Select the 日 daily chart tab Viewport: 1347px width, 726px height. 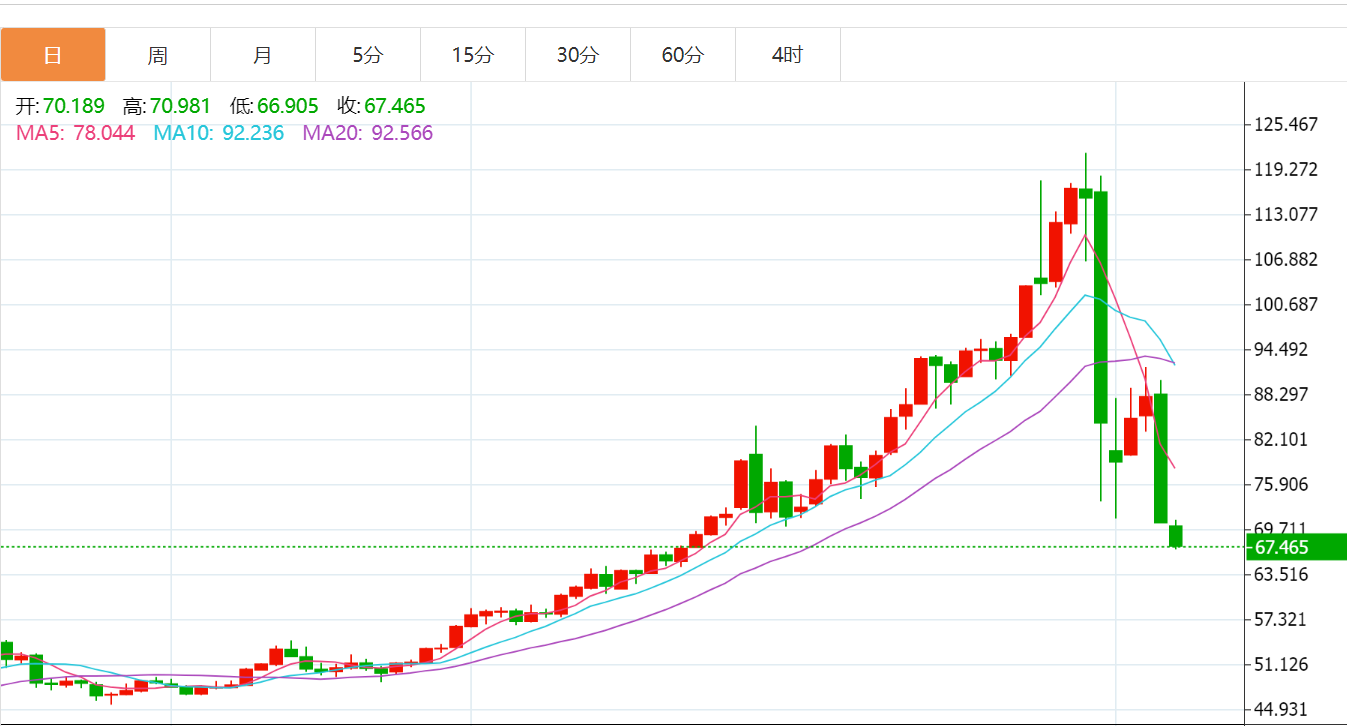pos(53,55)
